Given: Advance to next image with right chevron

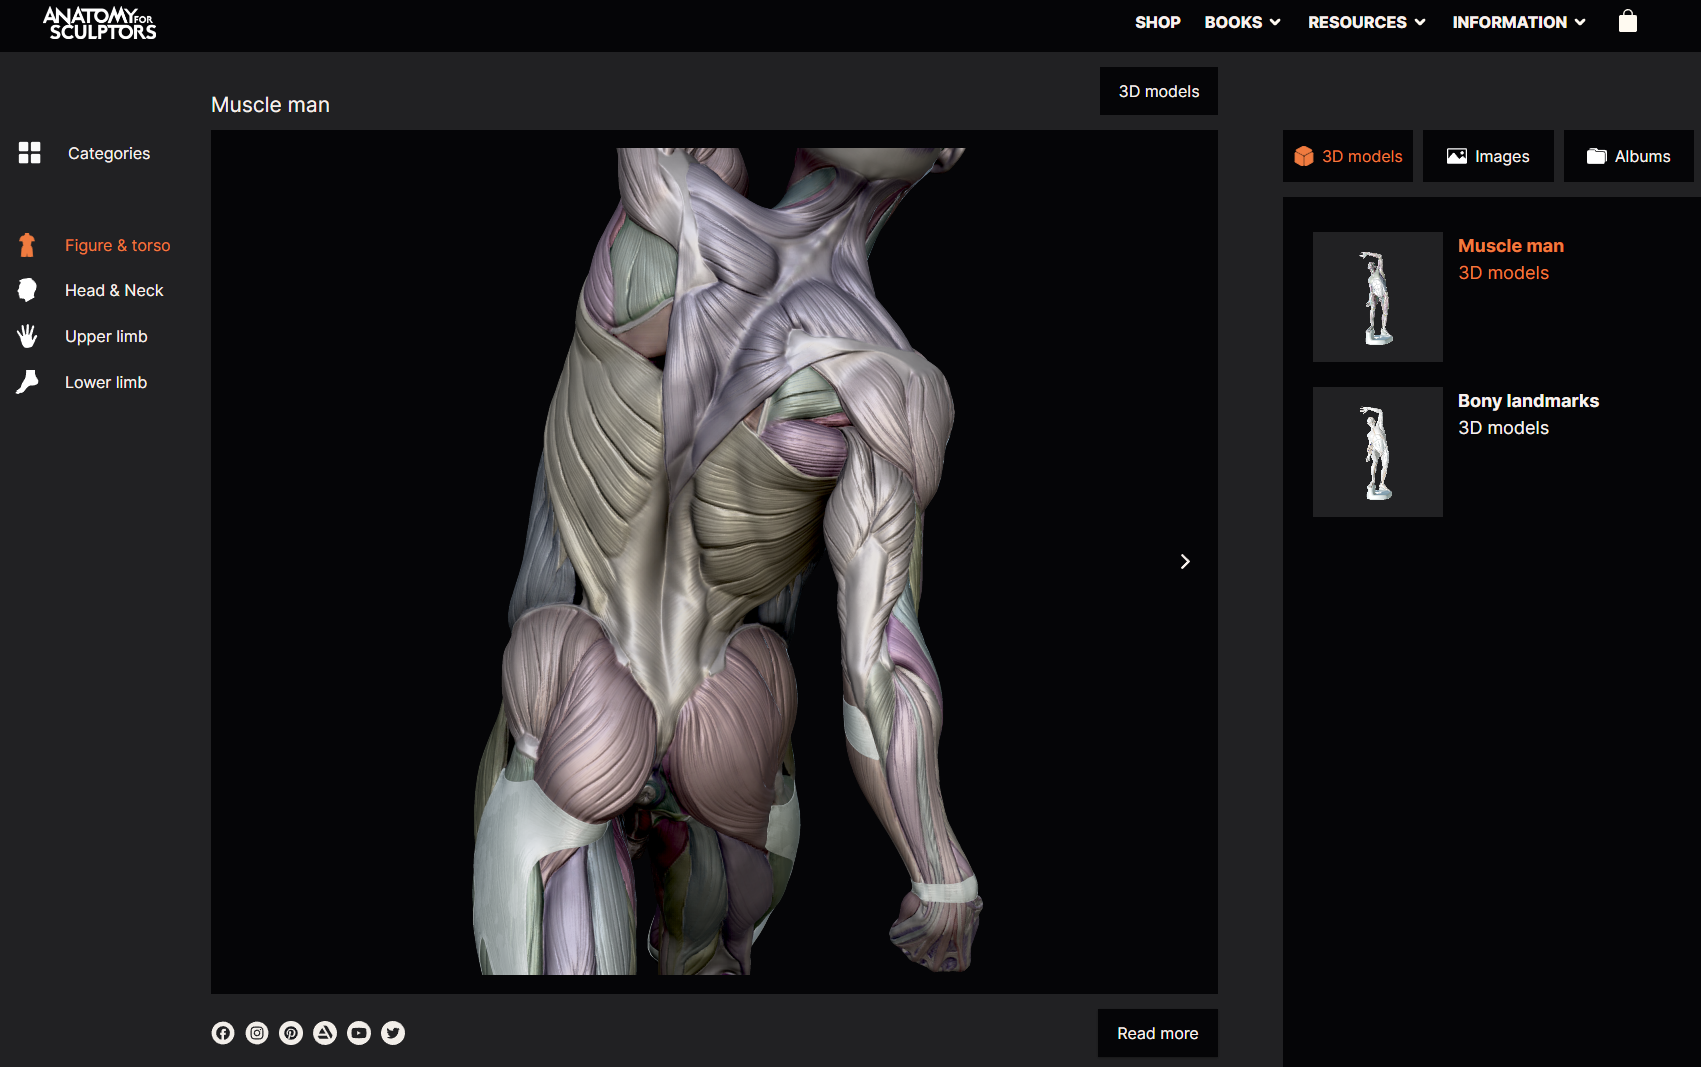Looking at the screenshot, I should (x=1185, y=562).
